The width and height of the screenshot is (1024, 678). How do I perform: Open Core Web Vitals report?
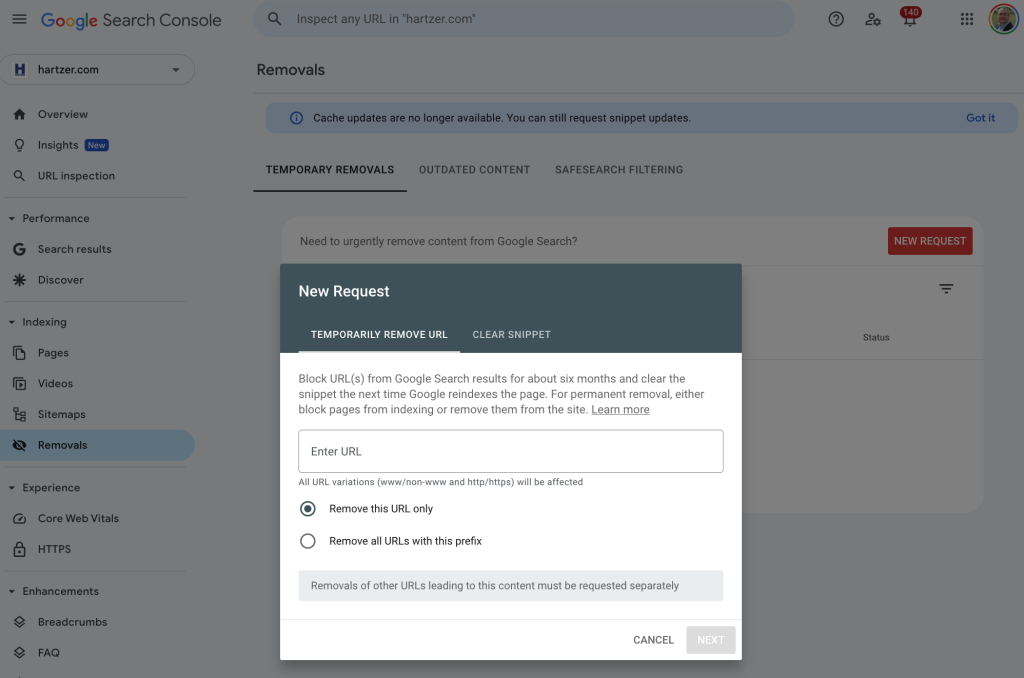pyautogui.click(x=78, y=519)
